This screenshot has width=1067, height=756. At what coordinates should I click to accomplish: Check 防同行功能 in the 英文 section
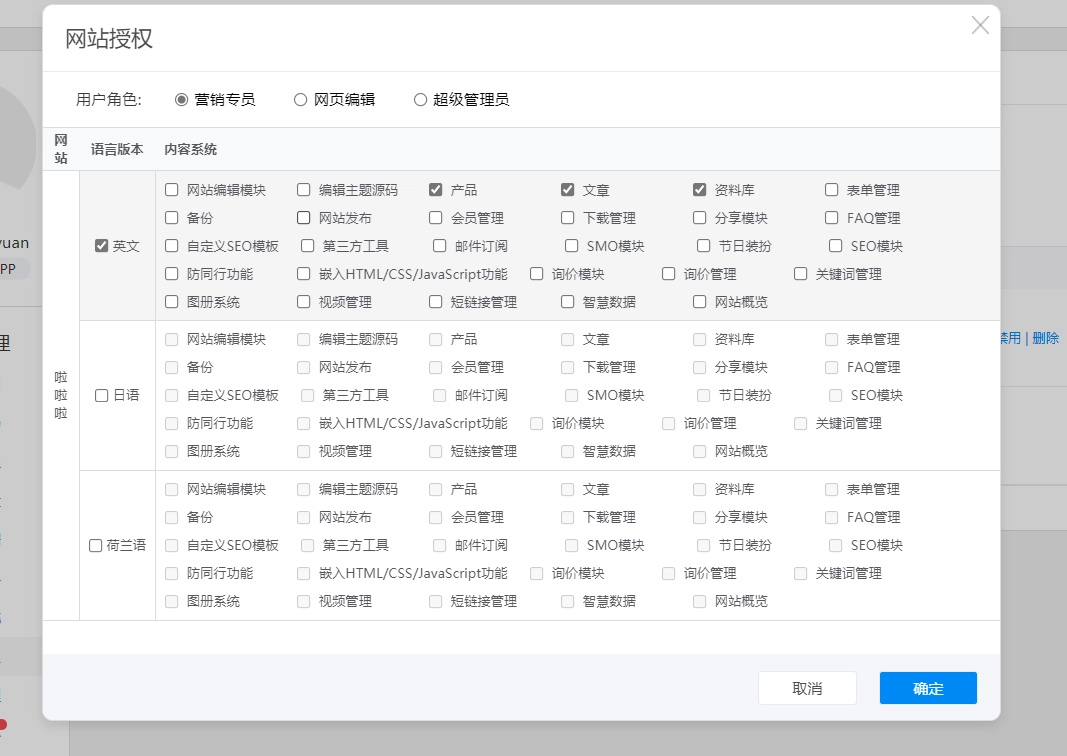171,274
